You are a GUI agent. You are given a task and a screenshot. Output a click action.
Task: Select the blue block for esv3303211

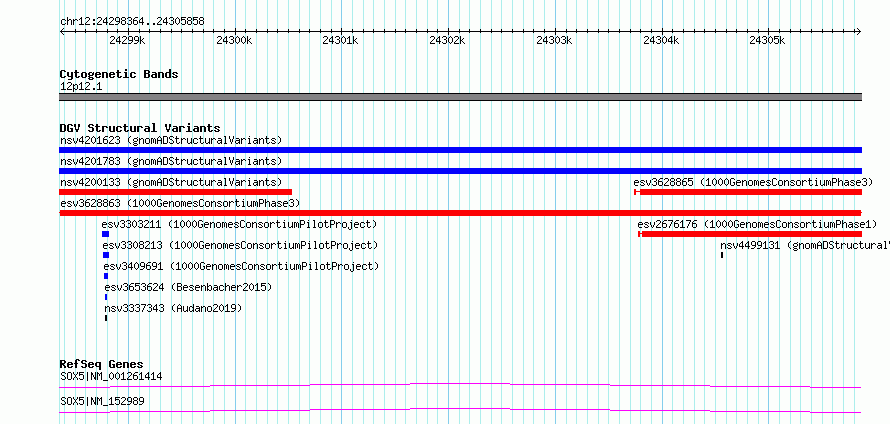[106, 234]
